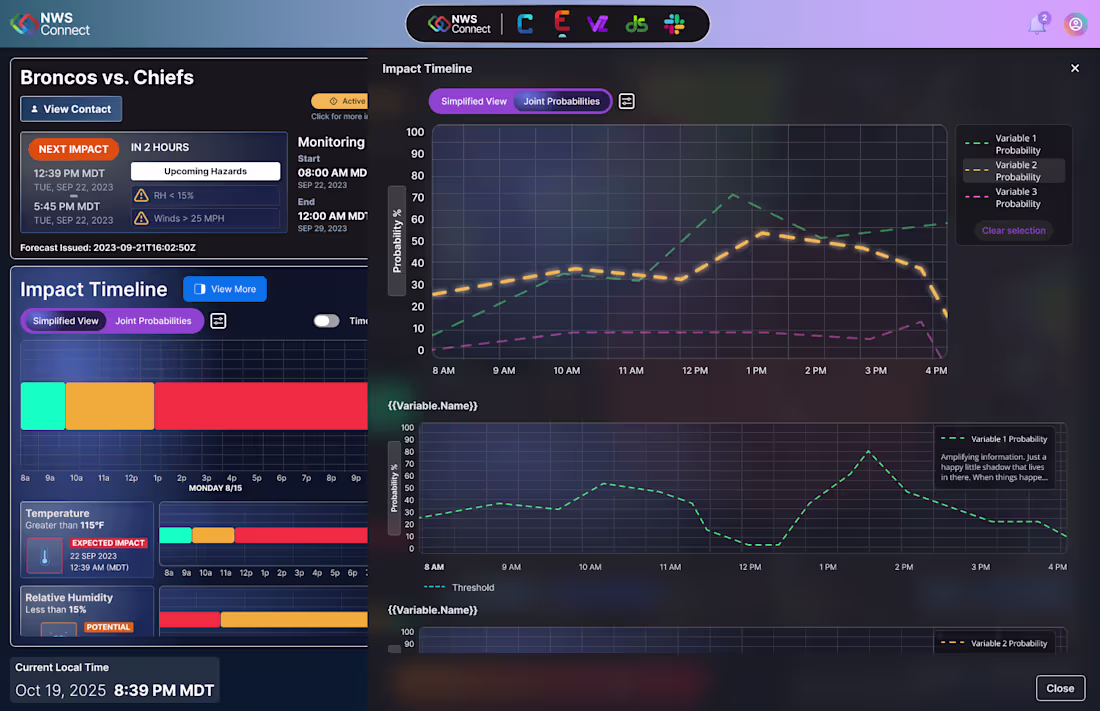This screenshot has height=711, width=1100.
Task: Click the View Contact button
Action: coord(71,109)
